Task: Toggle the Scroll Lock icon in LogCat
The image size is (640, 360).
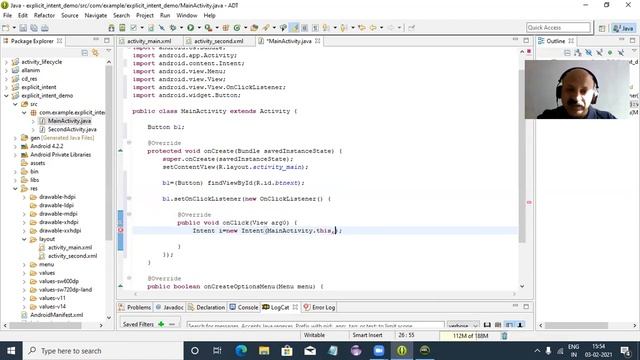Action: point(520,325)
